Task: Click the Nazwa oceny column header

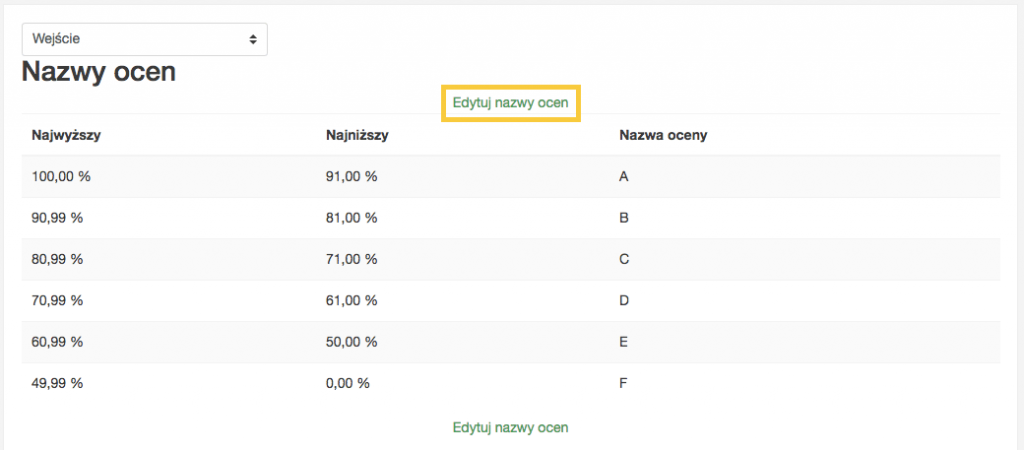Action: click(x=664, y=135)
